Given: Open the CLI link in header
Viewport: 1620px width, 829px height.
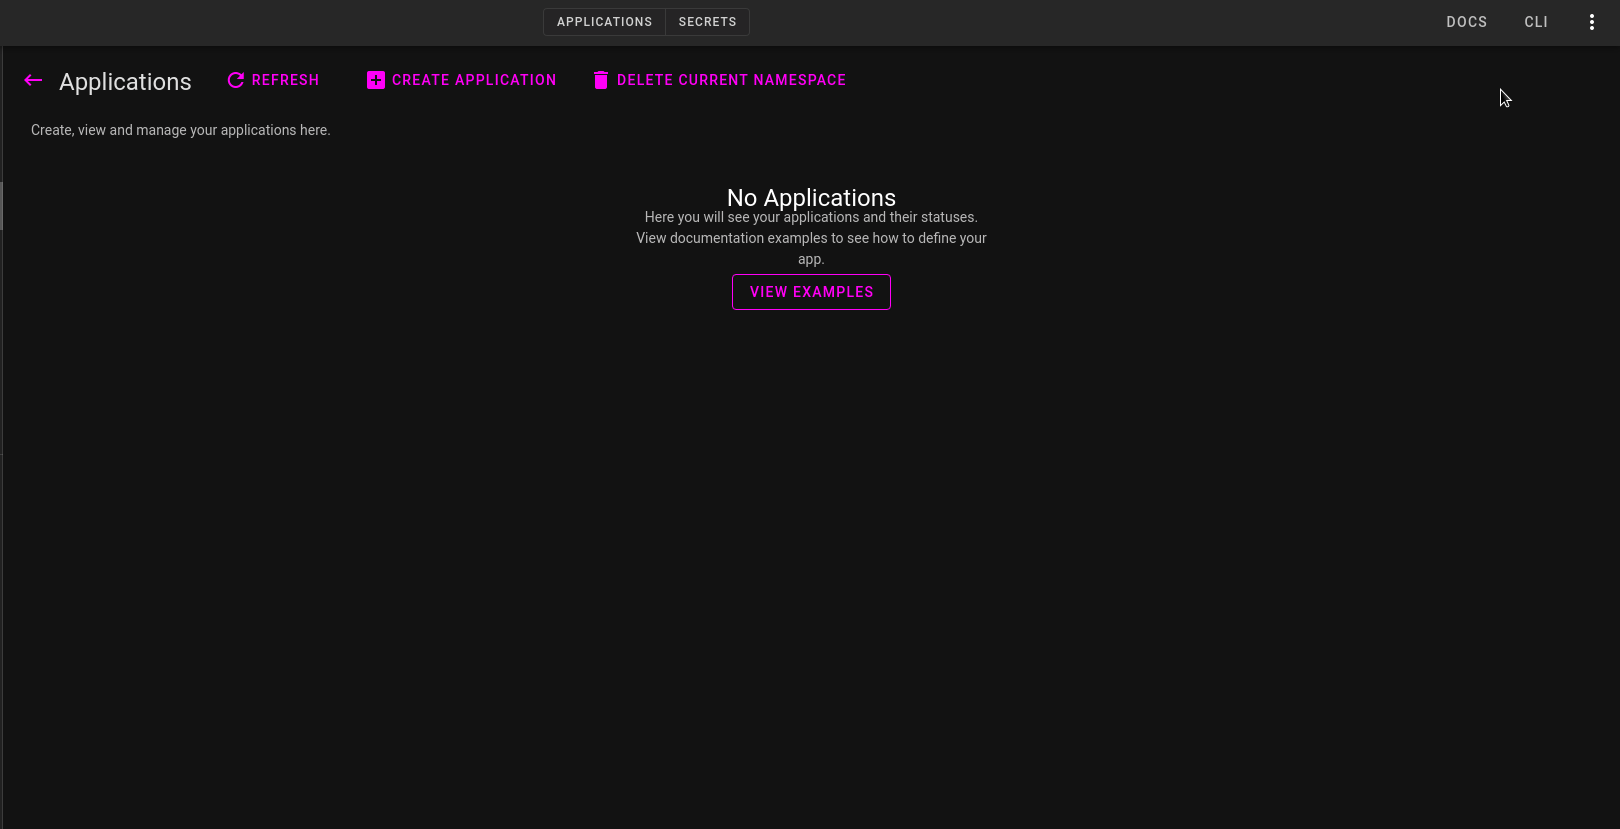Looking at the screenshot, I should tap(1536, 22).
